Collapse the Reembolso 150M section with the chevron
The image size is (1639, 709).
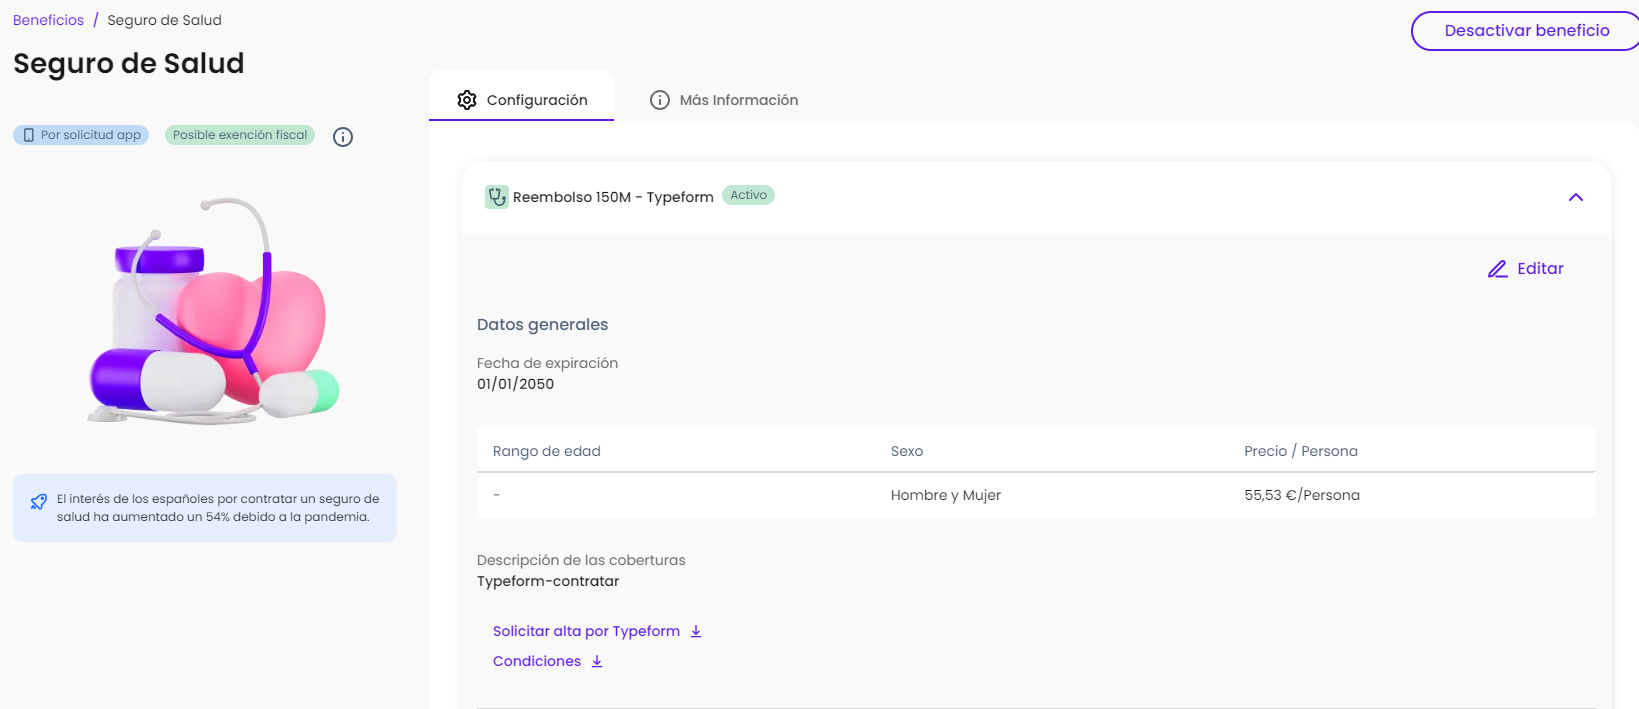pos(1575,197)
